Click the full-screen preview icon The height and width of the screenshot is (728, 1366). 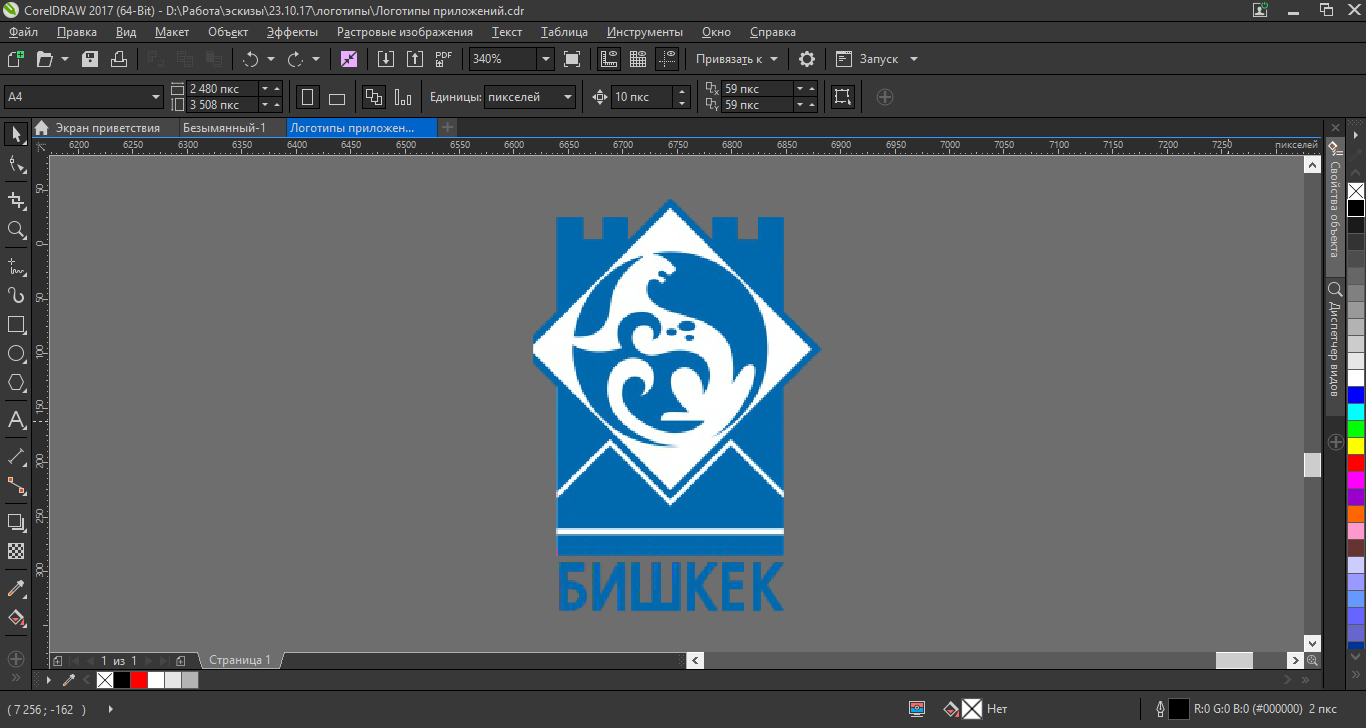pyautogui.click(x=572, y=59)
